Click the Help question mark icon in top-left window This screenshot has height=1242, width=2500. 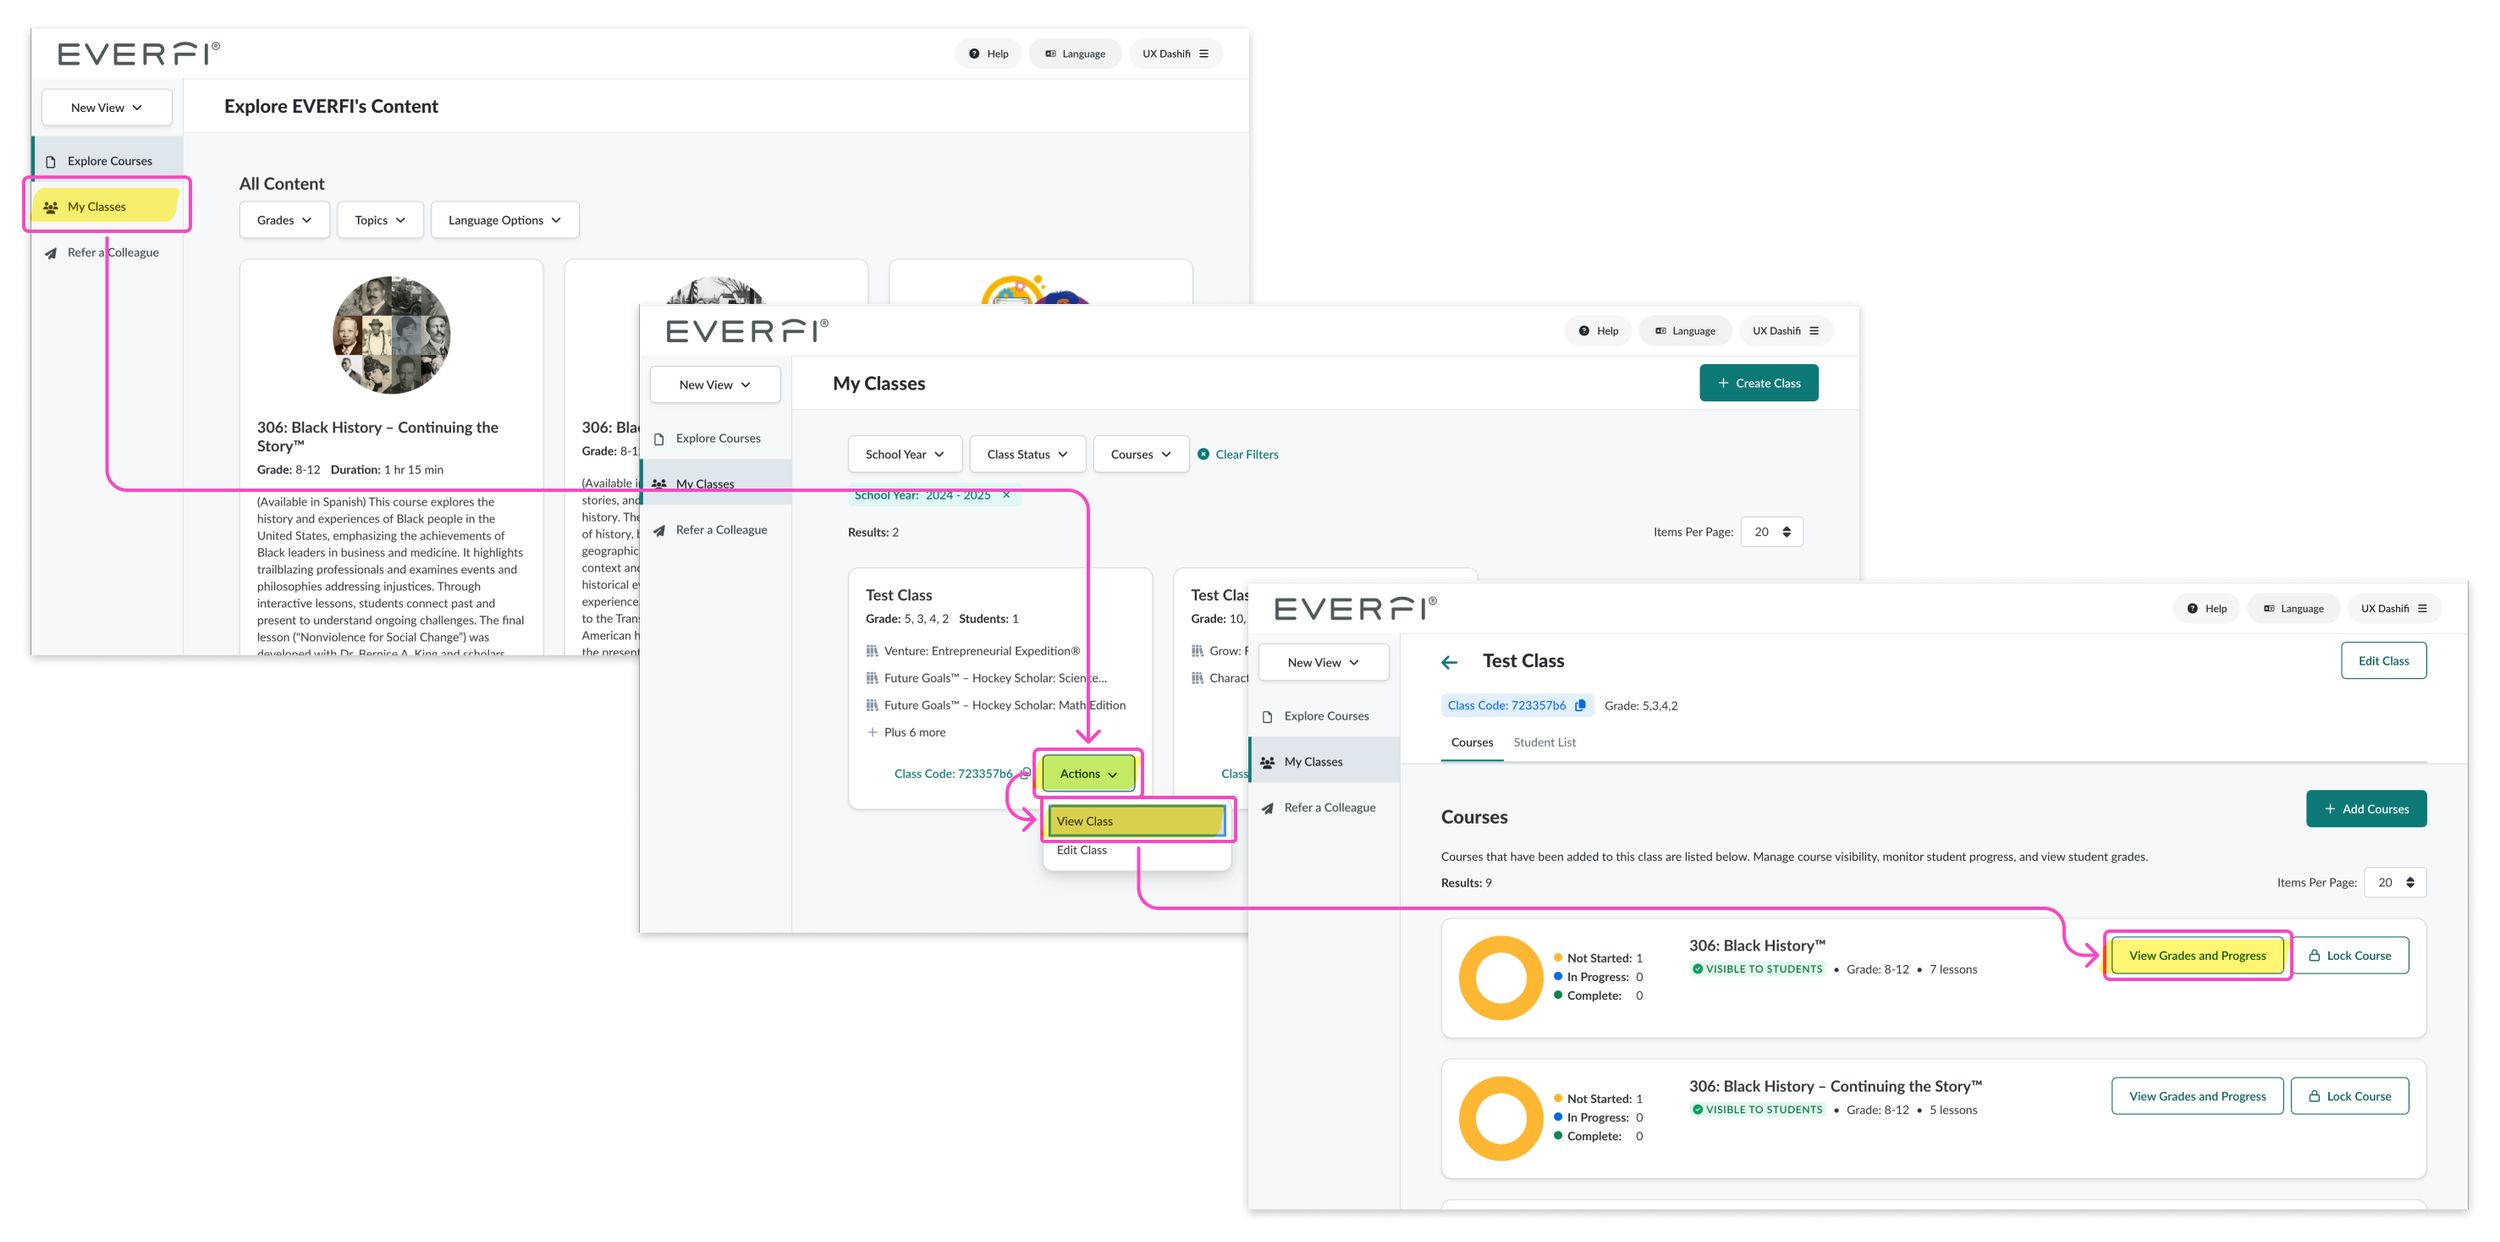pos(974,54)
